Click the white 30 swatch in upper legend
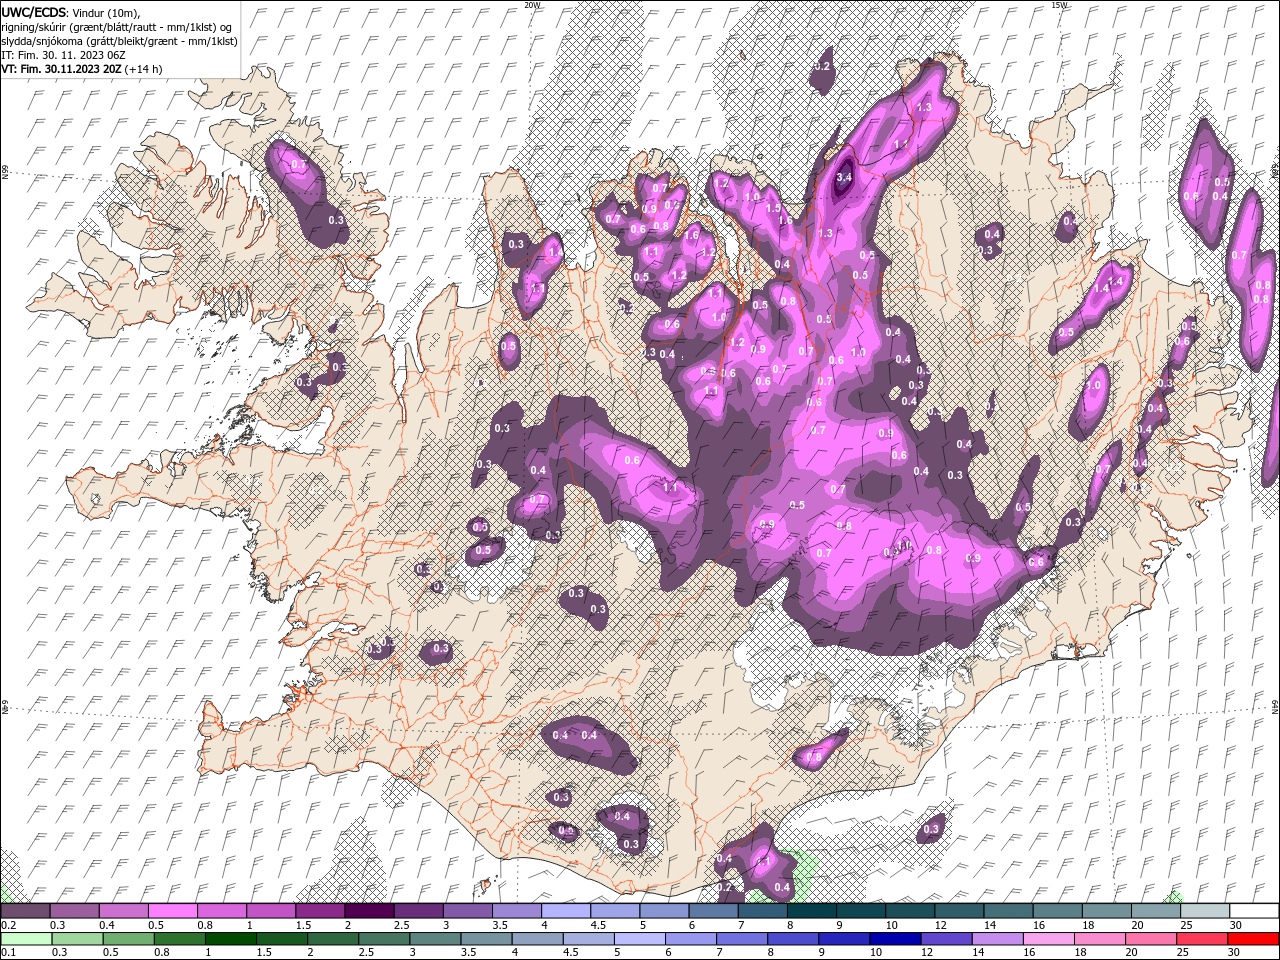The height and width of the screenshot is (960, 1280). pyautogui.click(x=1254, y=911)
